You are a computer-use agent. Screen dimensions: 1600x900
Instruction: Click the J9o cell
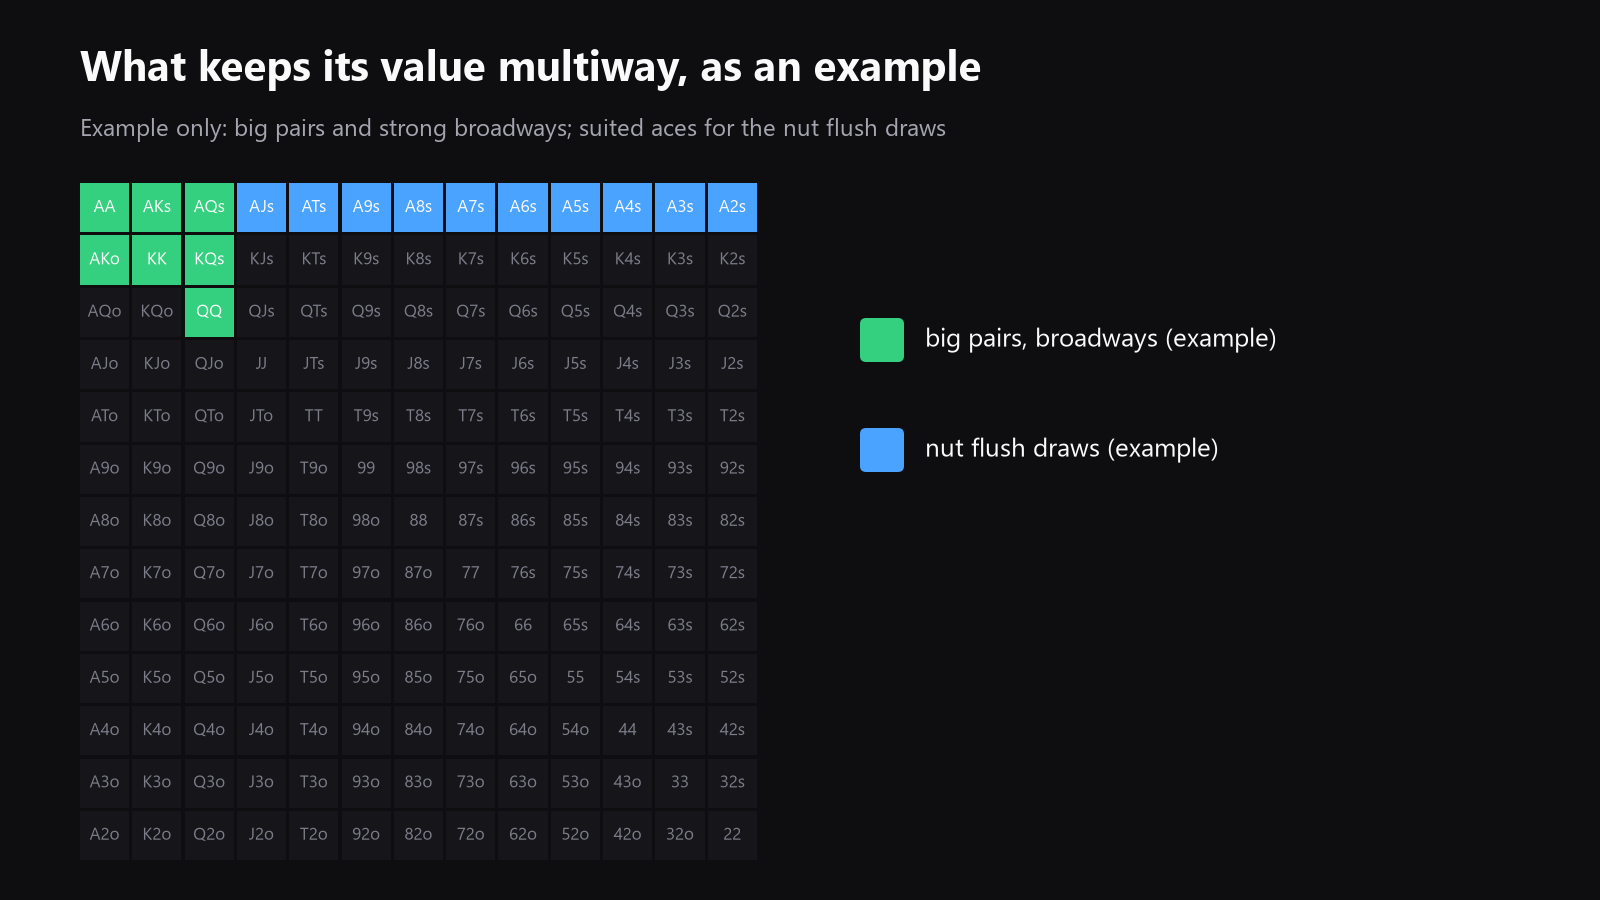[x=262, y=468]
